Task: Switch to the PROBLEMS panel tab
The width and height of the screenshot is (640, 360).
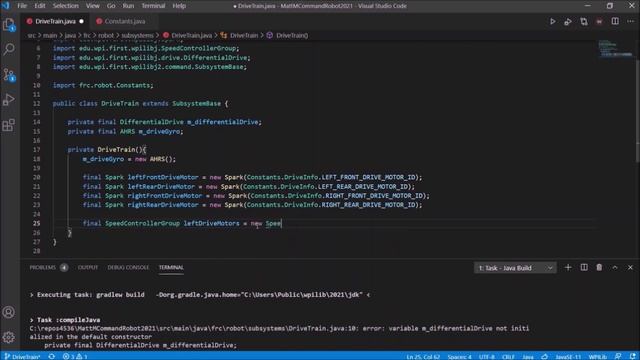Action: coord(48,267)
